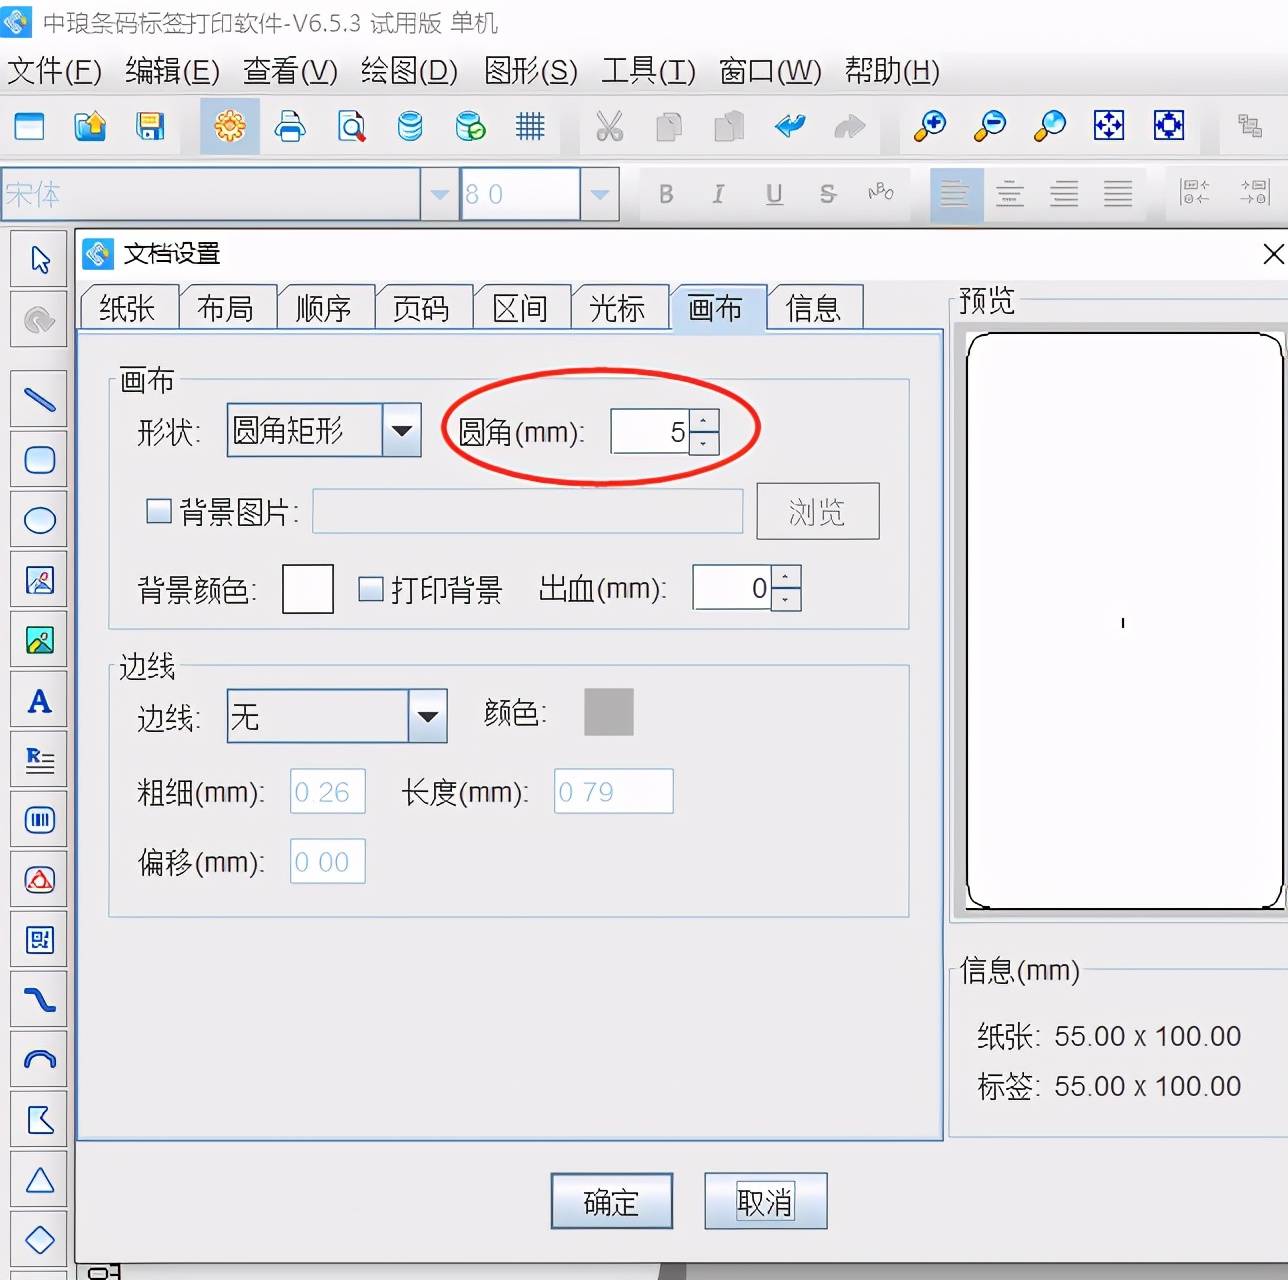Click the Zoom In magnifier icon
Image resolution: width=1288 pixels, height=1280 pixels.
click(x=930, y=126)
